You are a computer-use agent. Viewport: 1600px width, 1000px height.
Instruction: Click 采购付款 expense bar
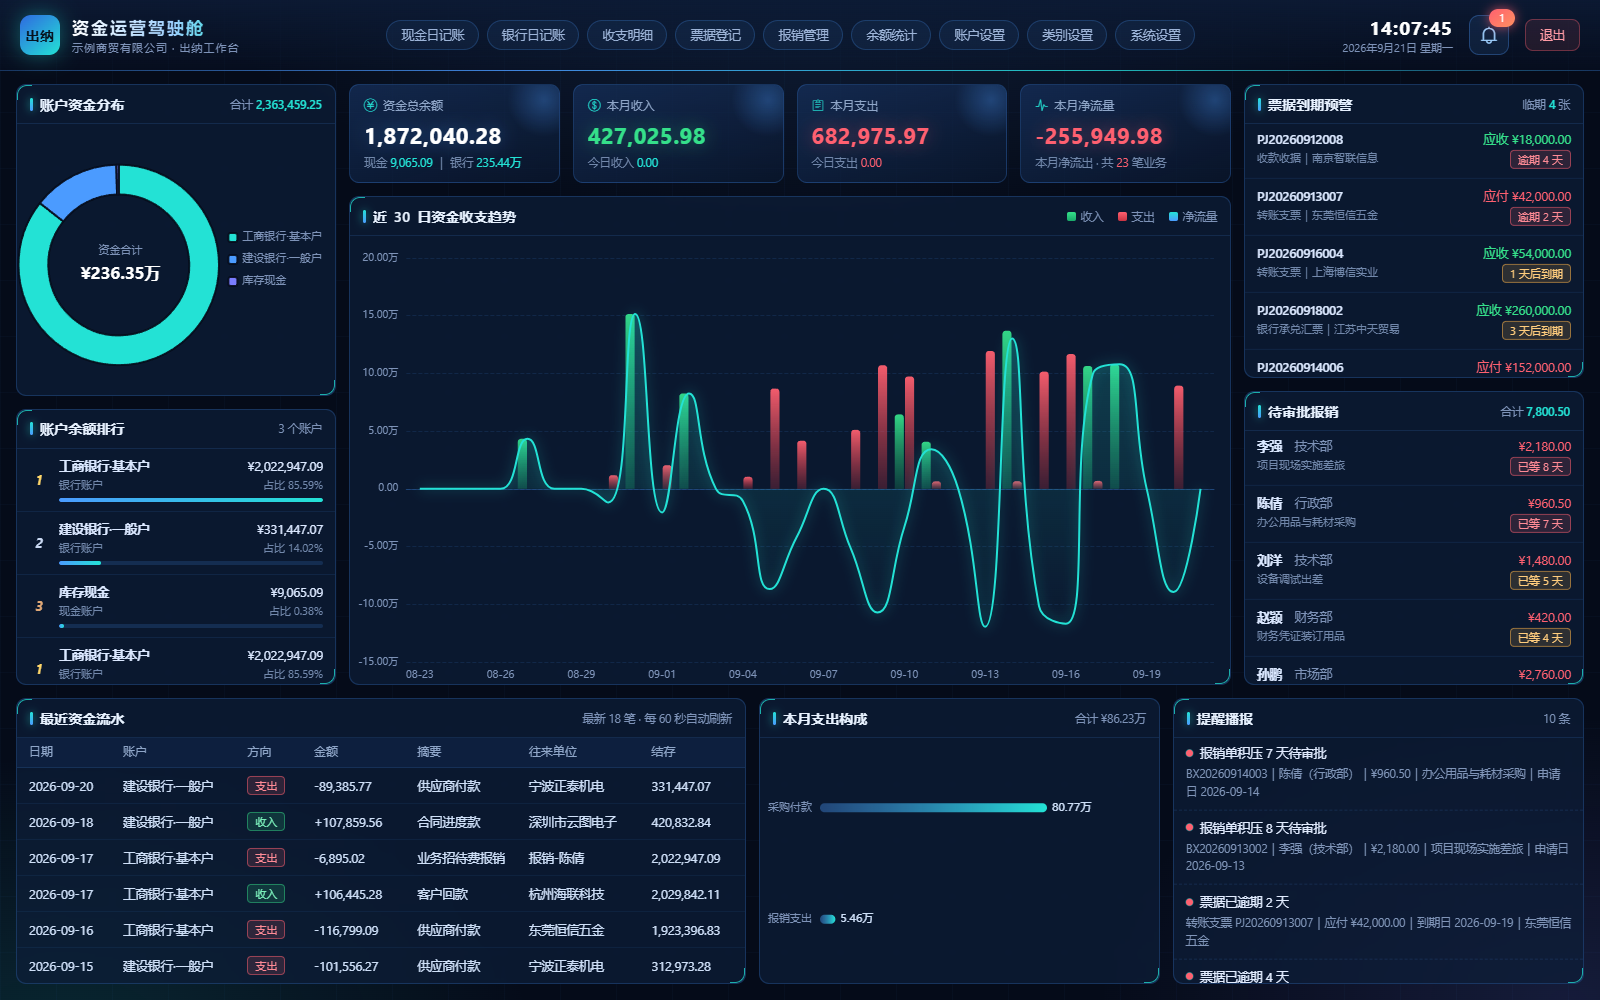933,807
